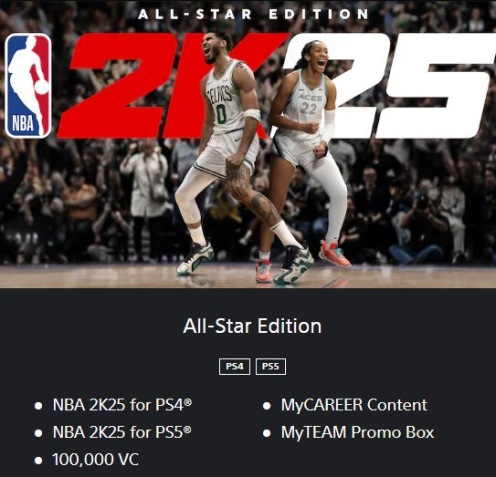Click the NBA logo badge
The image size is (496, 477).
28,85
